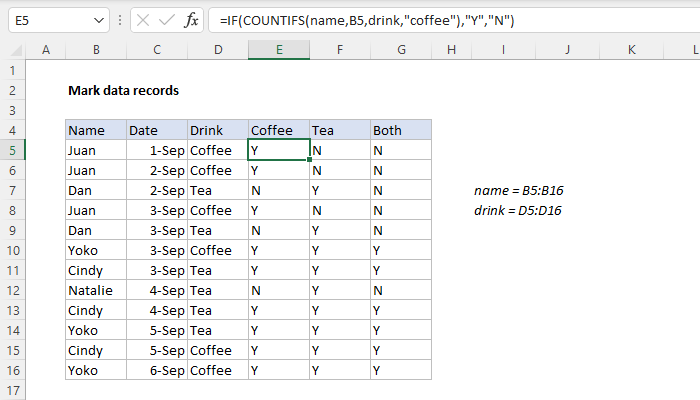Select column G header
700x400 pixels.
click(x=401, y=49)
